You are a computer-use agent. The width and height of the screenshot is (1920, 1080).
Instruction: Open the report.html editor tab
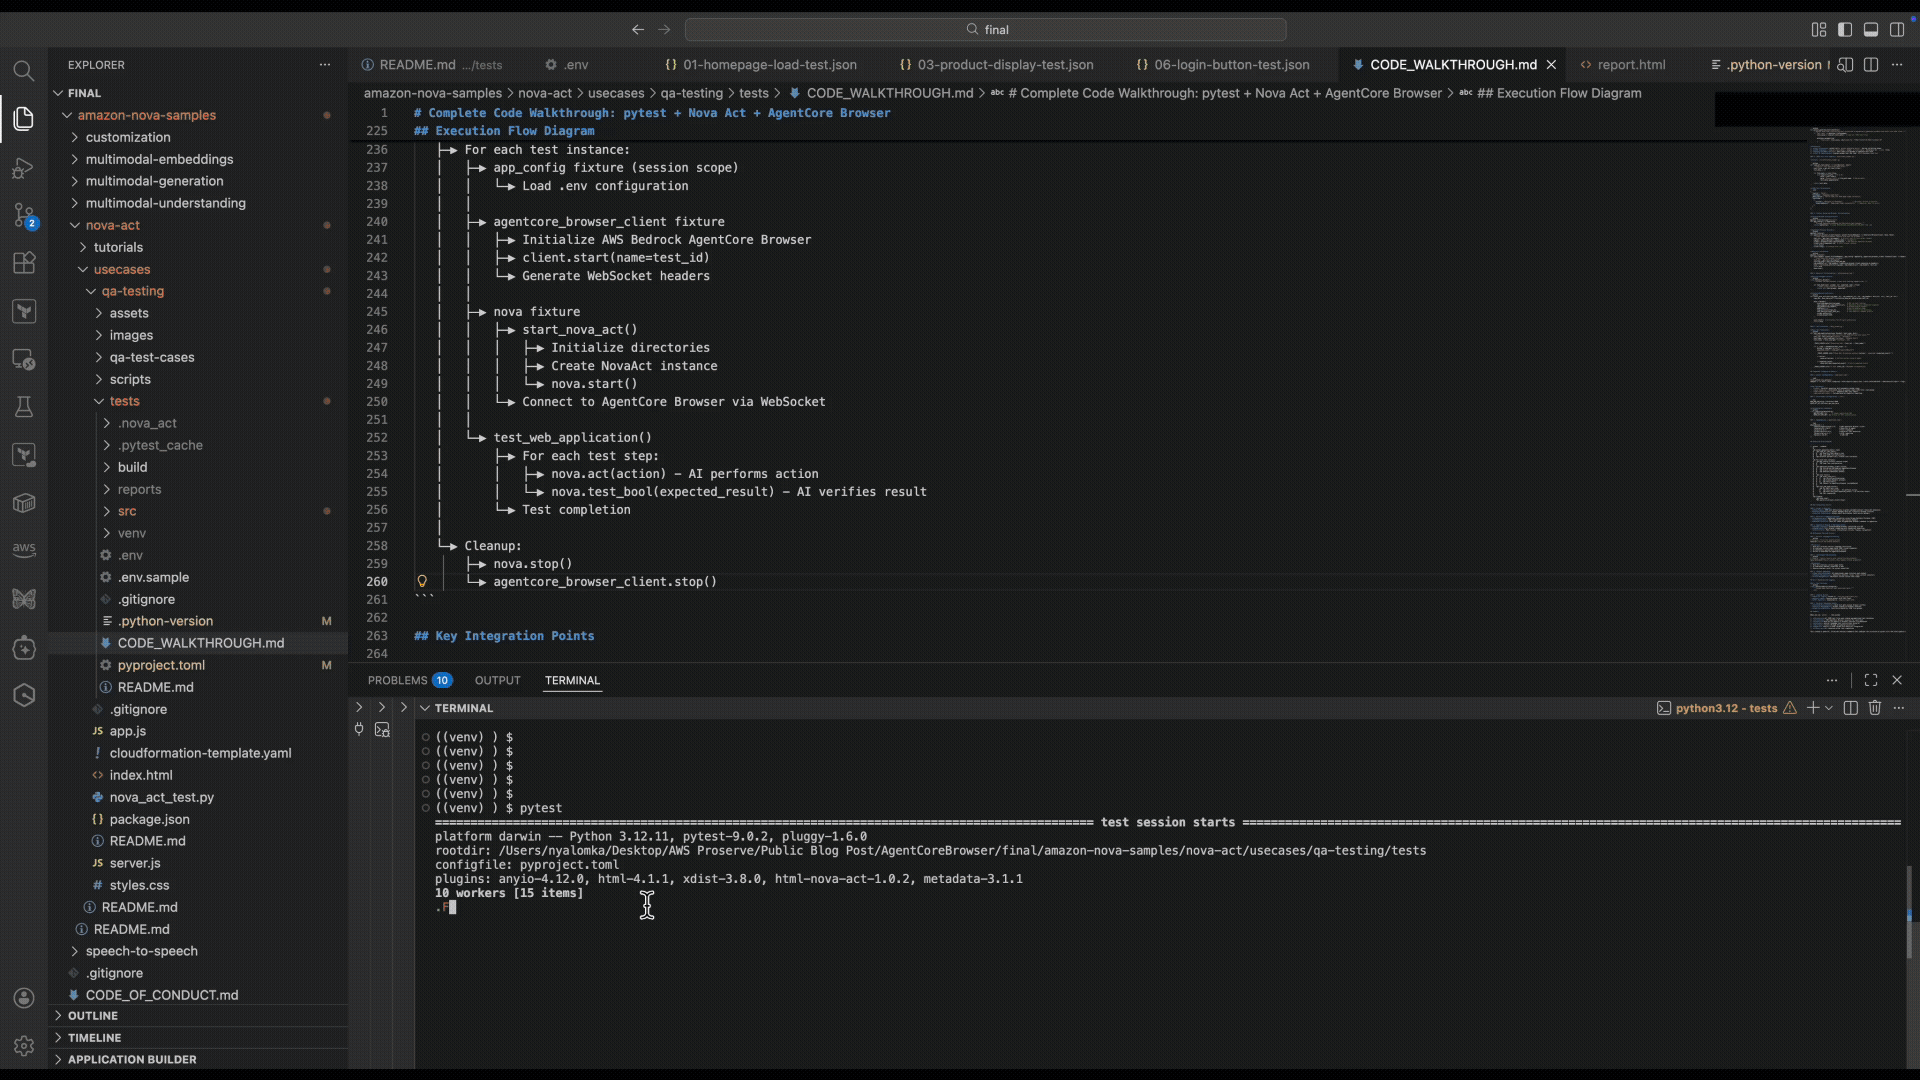click(x=1630, y=65)
